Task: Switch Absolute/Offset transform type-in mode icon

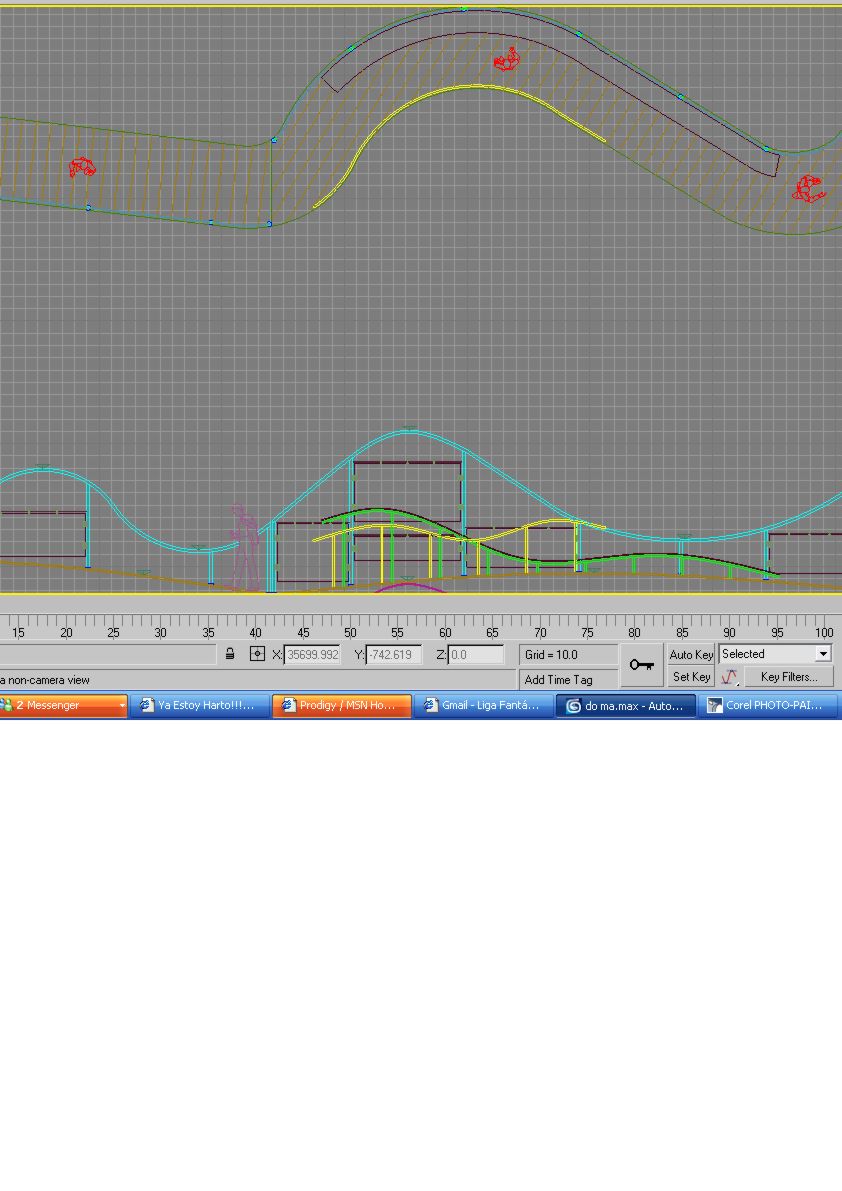Action: 257,654
